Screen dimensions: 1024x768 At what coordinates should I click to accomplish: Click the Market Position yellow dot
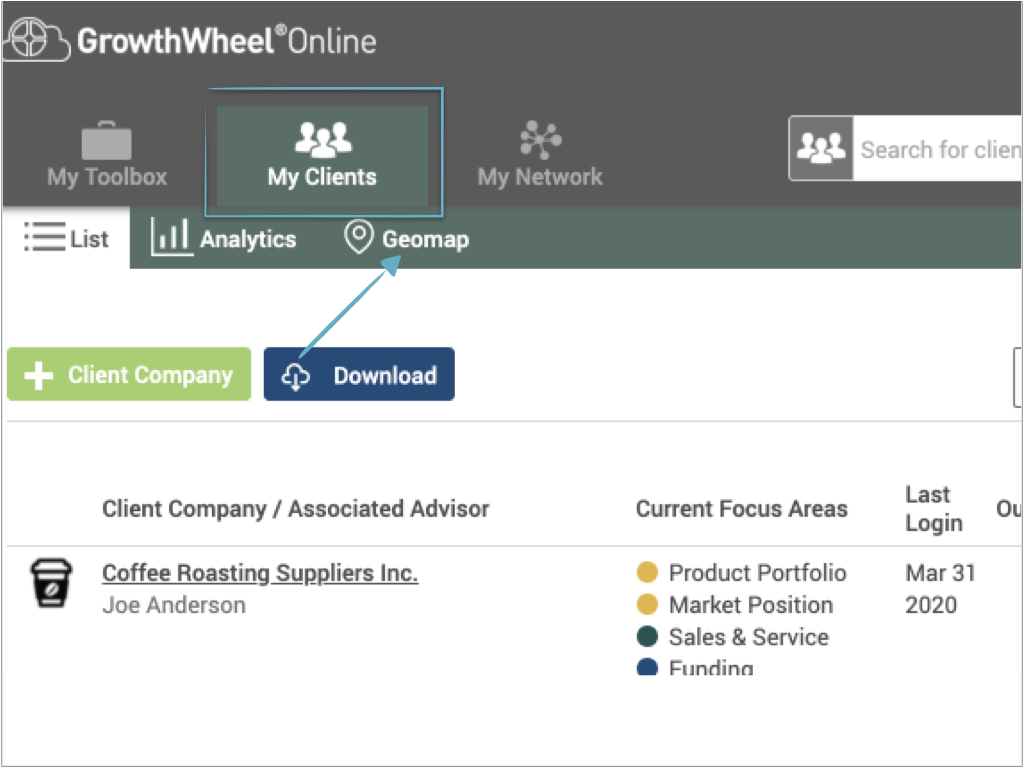[x=647, y=604]
